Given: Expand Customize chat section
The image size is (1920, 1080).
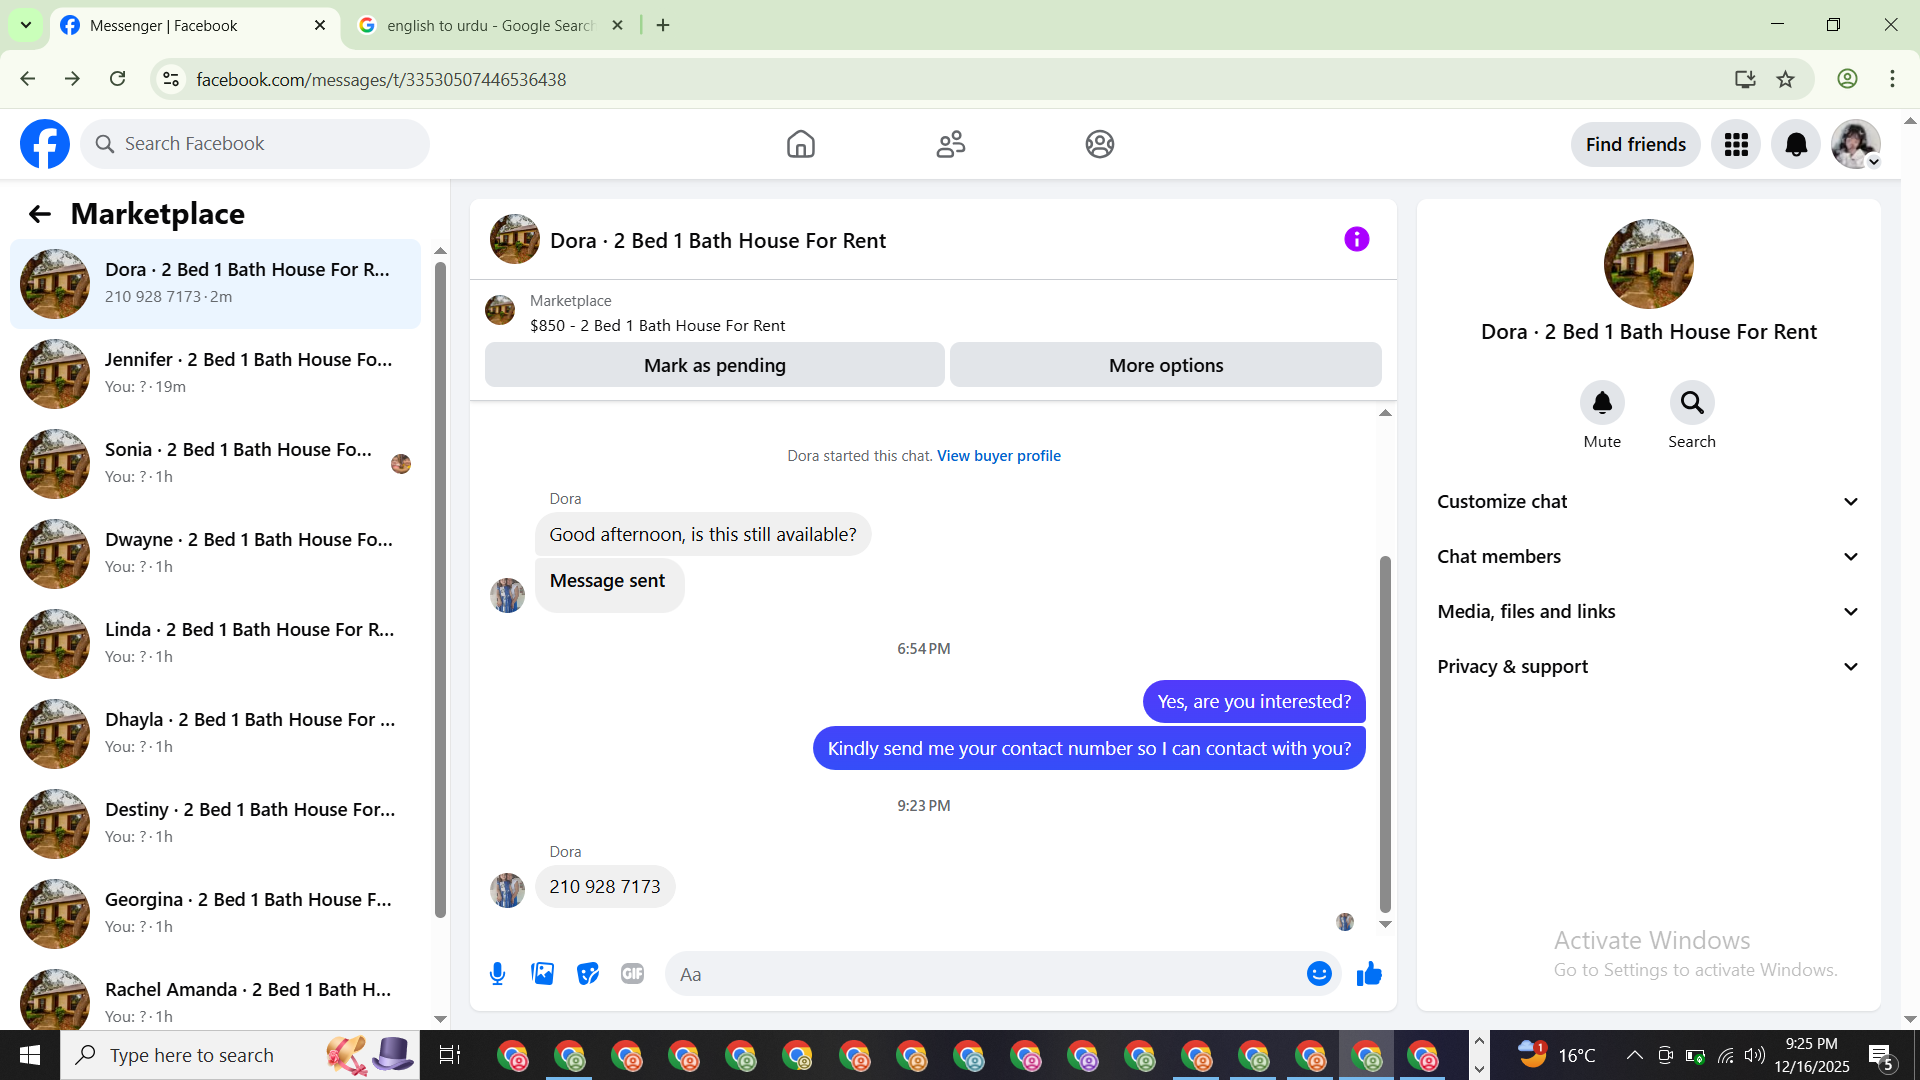Looking at the screenshot, I should click(1649, 502).
